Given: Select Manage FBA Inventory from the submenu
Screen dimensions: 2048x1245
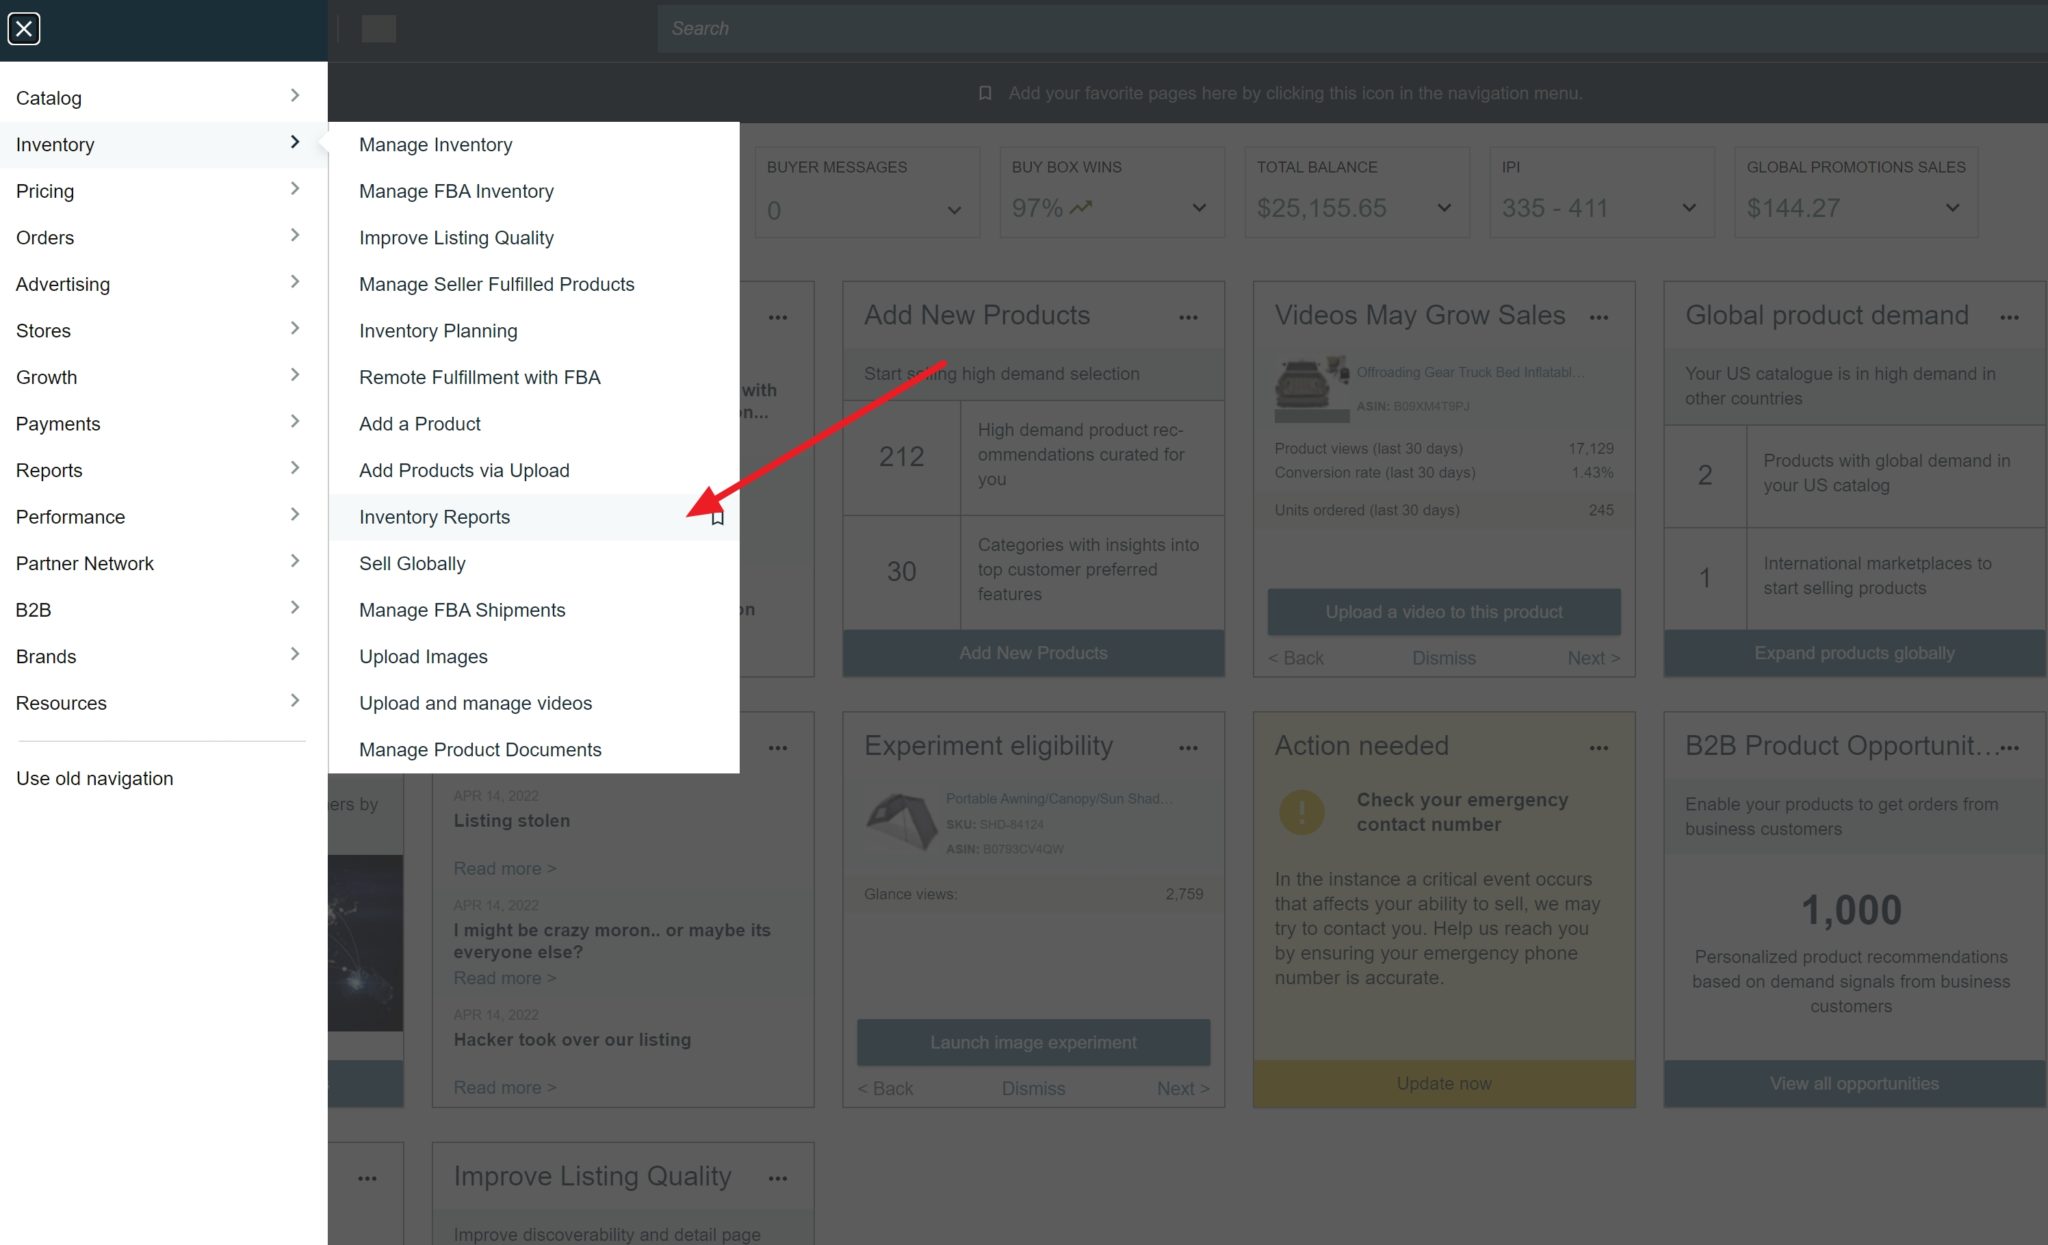Looking at the screenshot, I should [457, 191].
